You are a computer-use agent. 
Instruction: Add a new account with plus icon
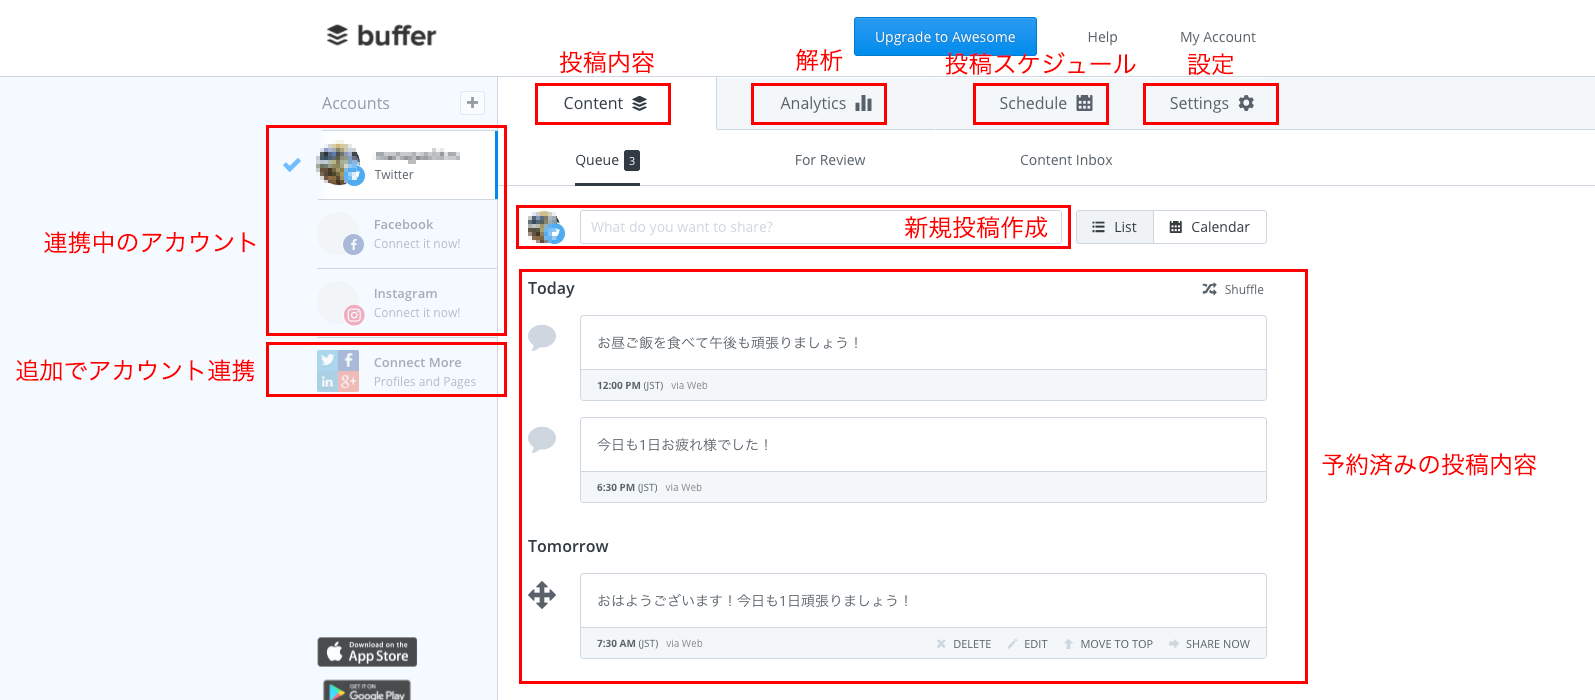(472, 102)
